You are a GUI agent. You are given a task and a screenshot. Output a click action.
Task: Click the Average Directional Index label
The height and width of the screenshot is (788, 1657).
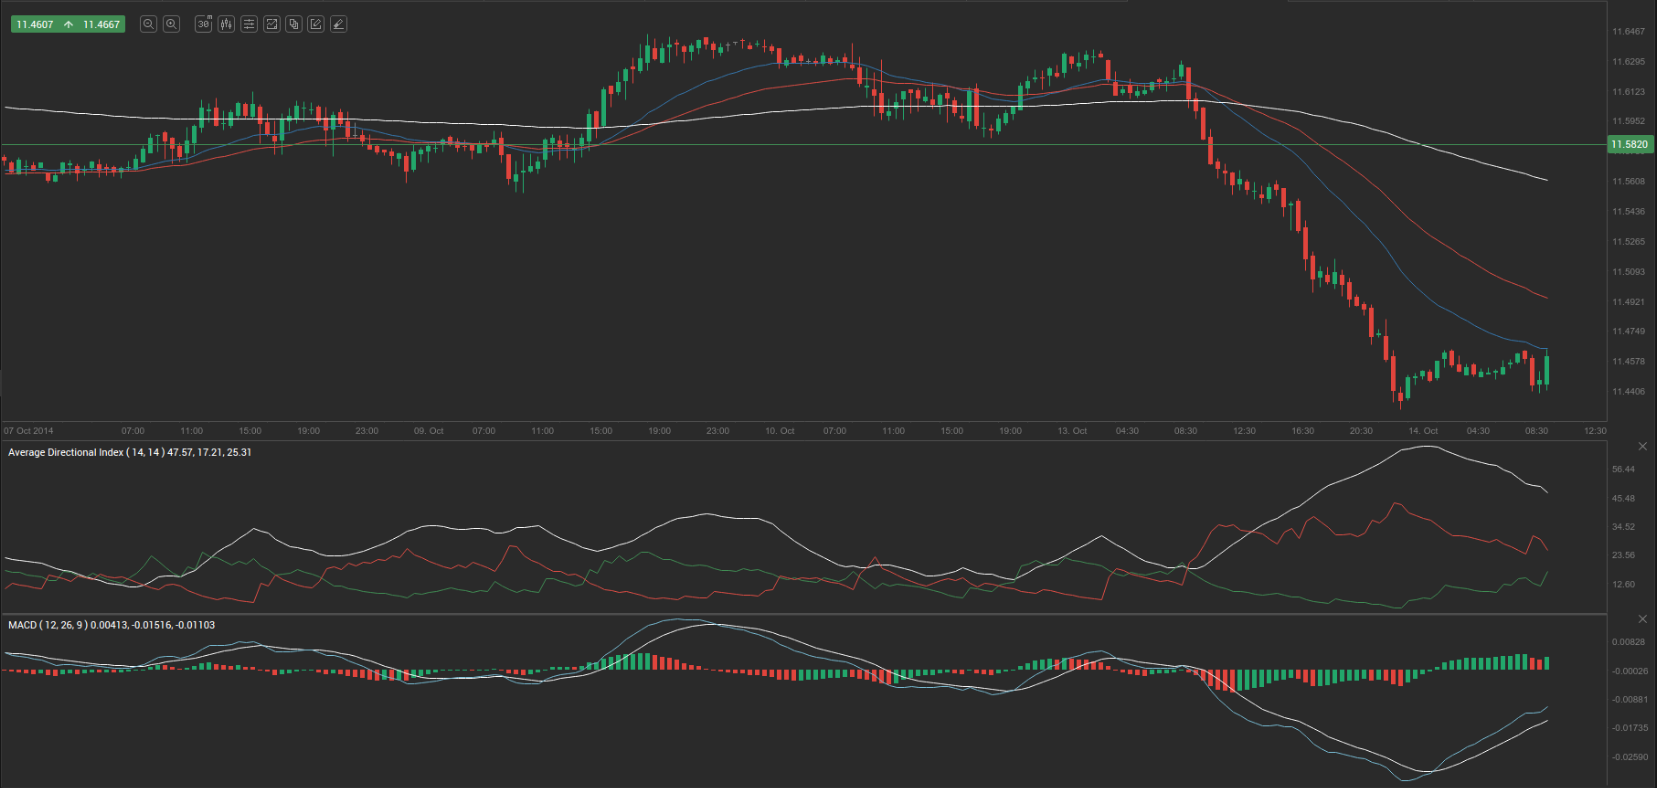point(66,453)
